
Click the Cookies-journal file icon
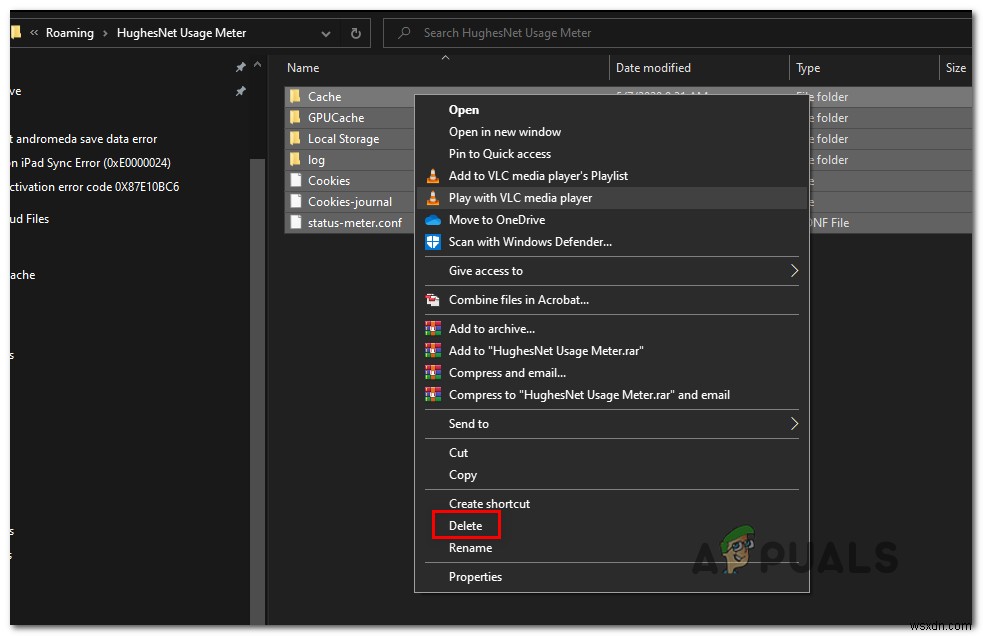click(x=295, y=202)
